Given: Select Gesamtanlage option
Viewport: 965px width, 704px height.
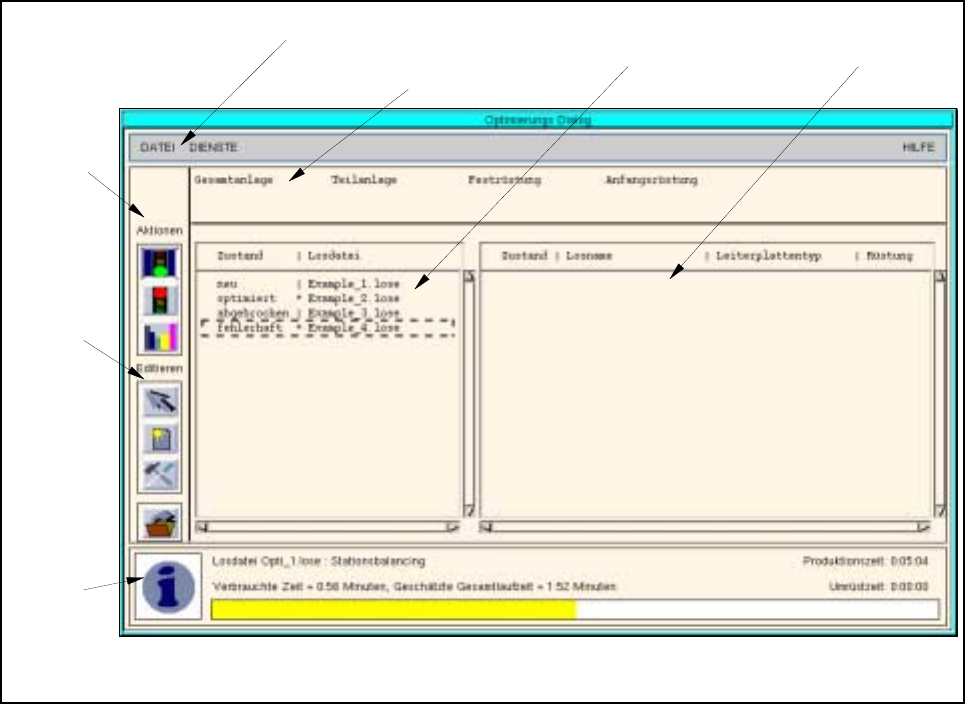Looking at the screenshot, I should coord(234,180).
